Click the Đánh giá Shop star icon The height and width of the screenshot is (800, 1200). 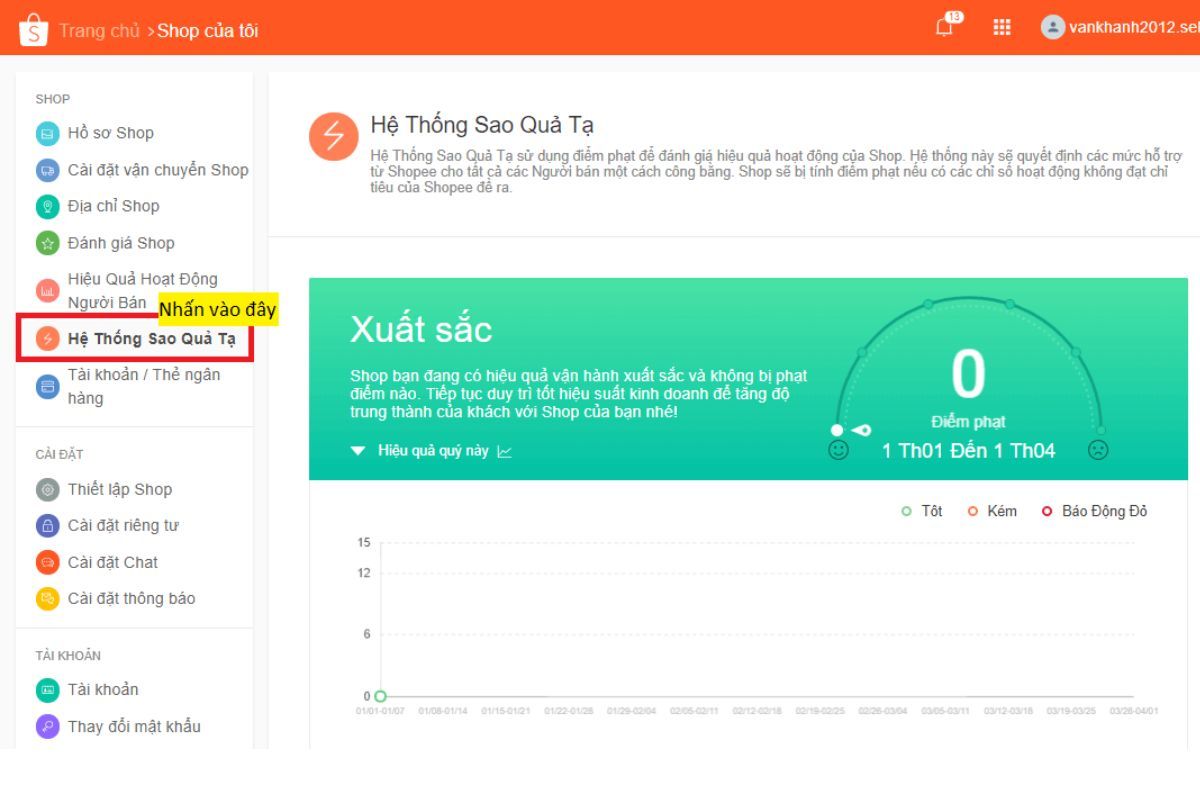click(x=48, y=243)
